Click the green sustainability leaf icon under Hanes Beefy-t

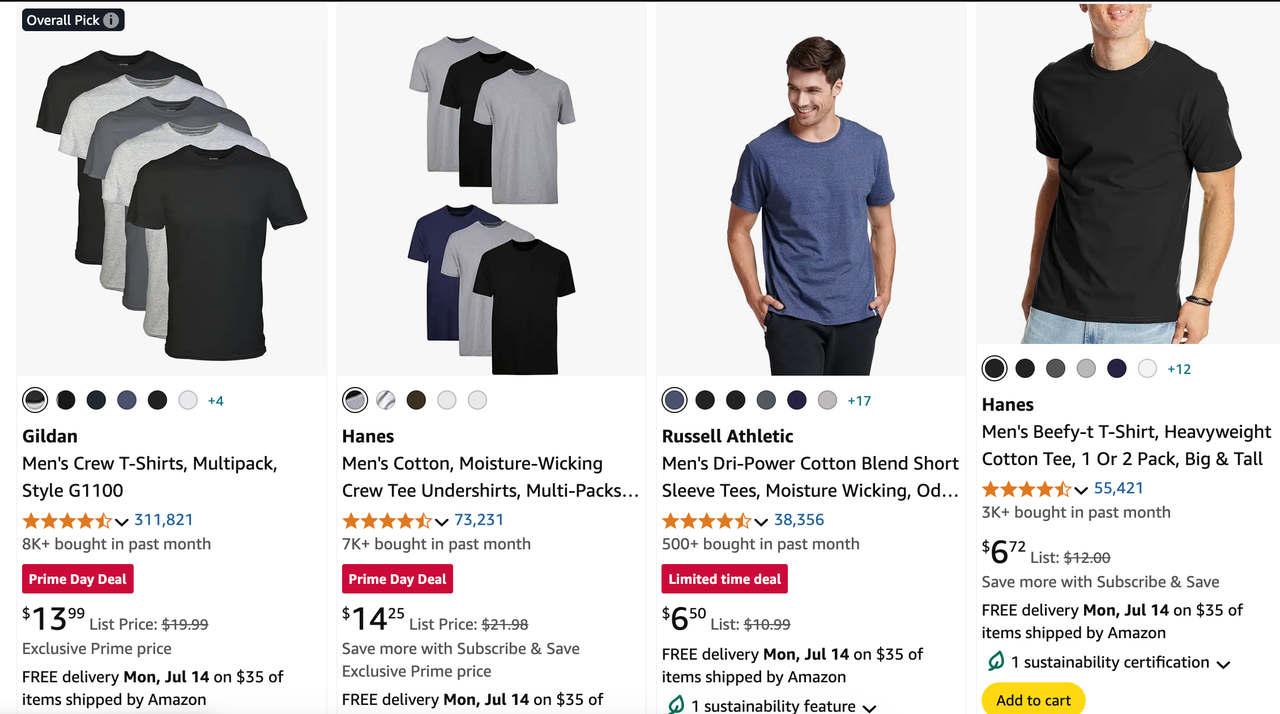pyautogui.click(x=996, y=662)
